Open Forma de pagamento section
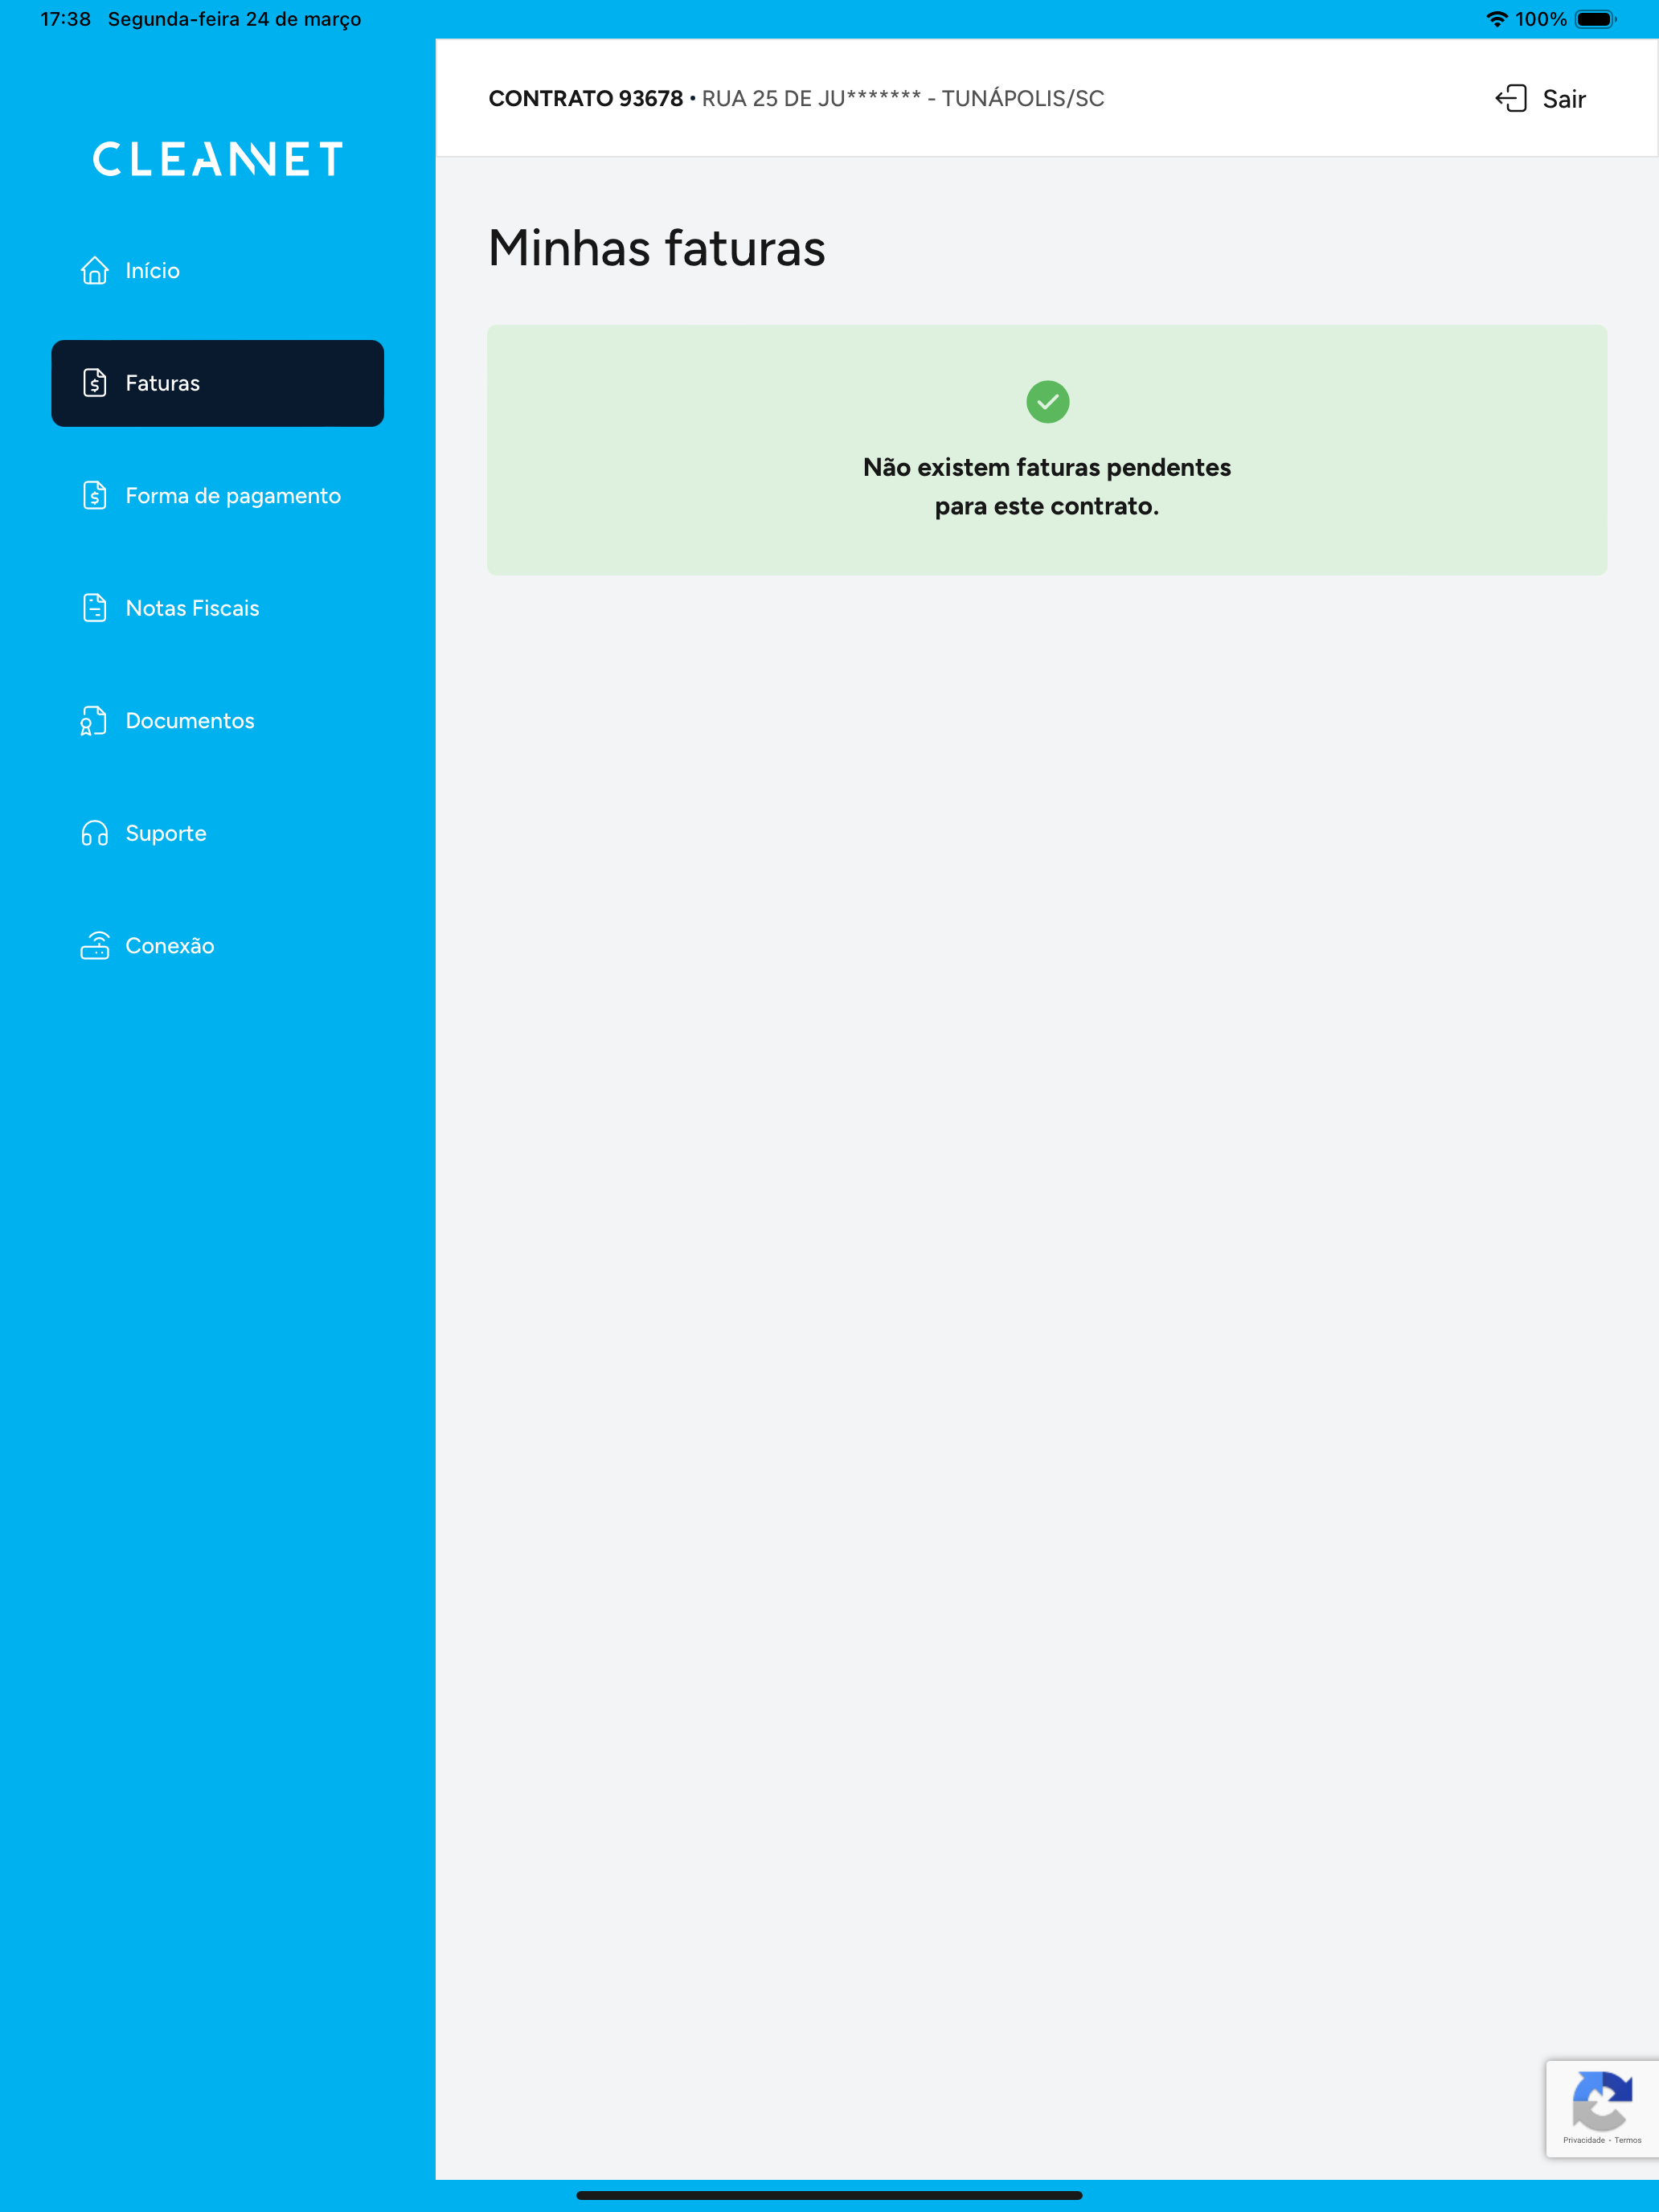This screenshot has height=2212, width=1659. (217, 496)
